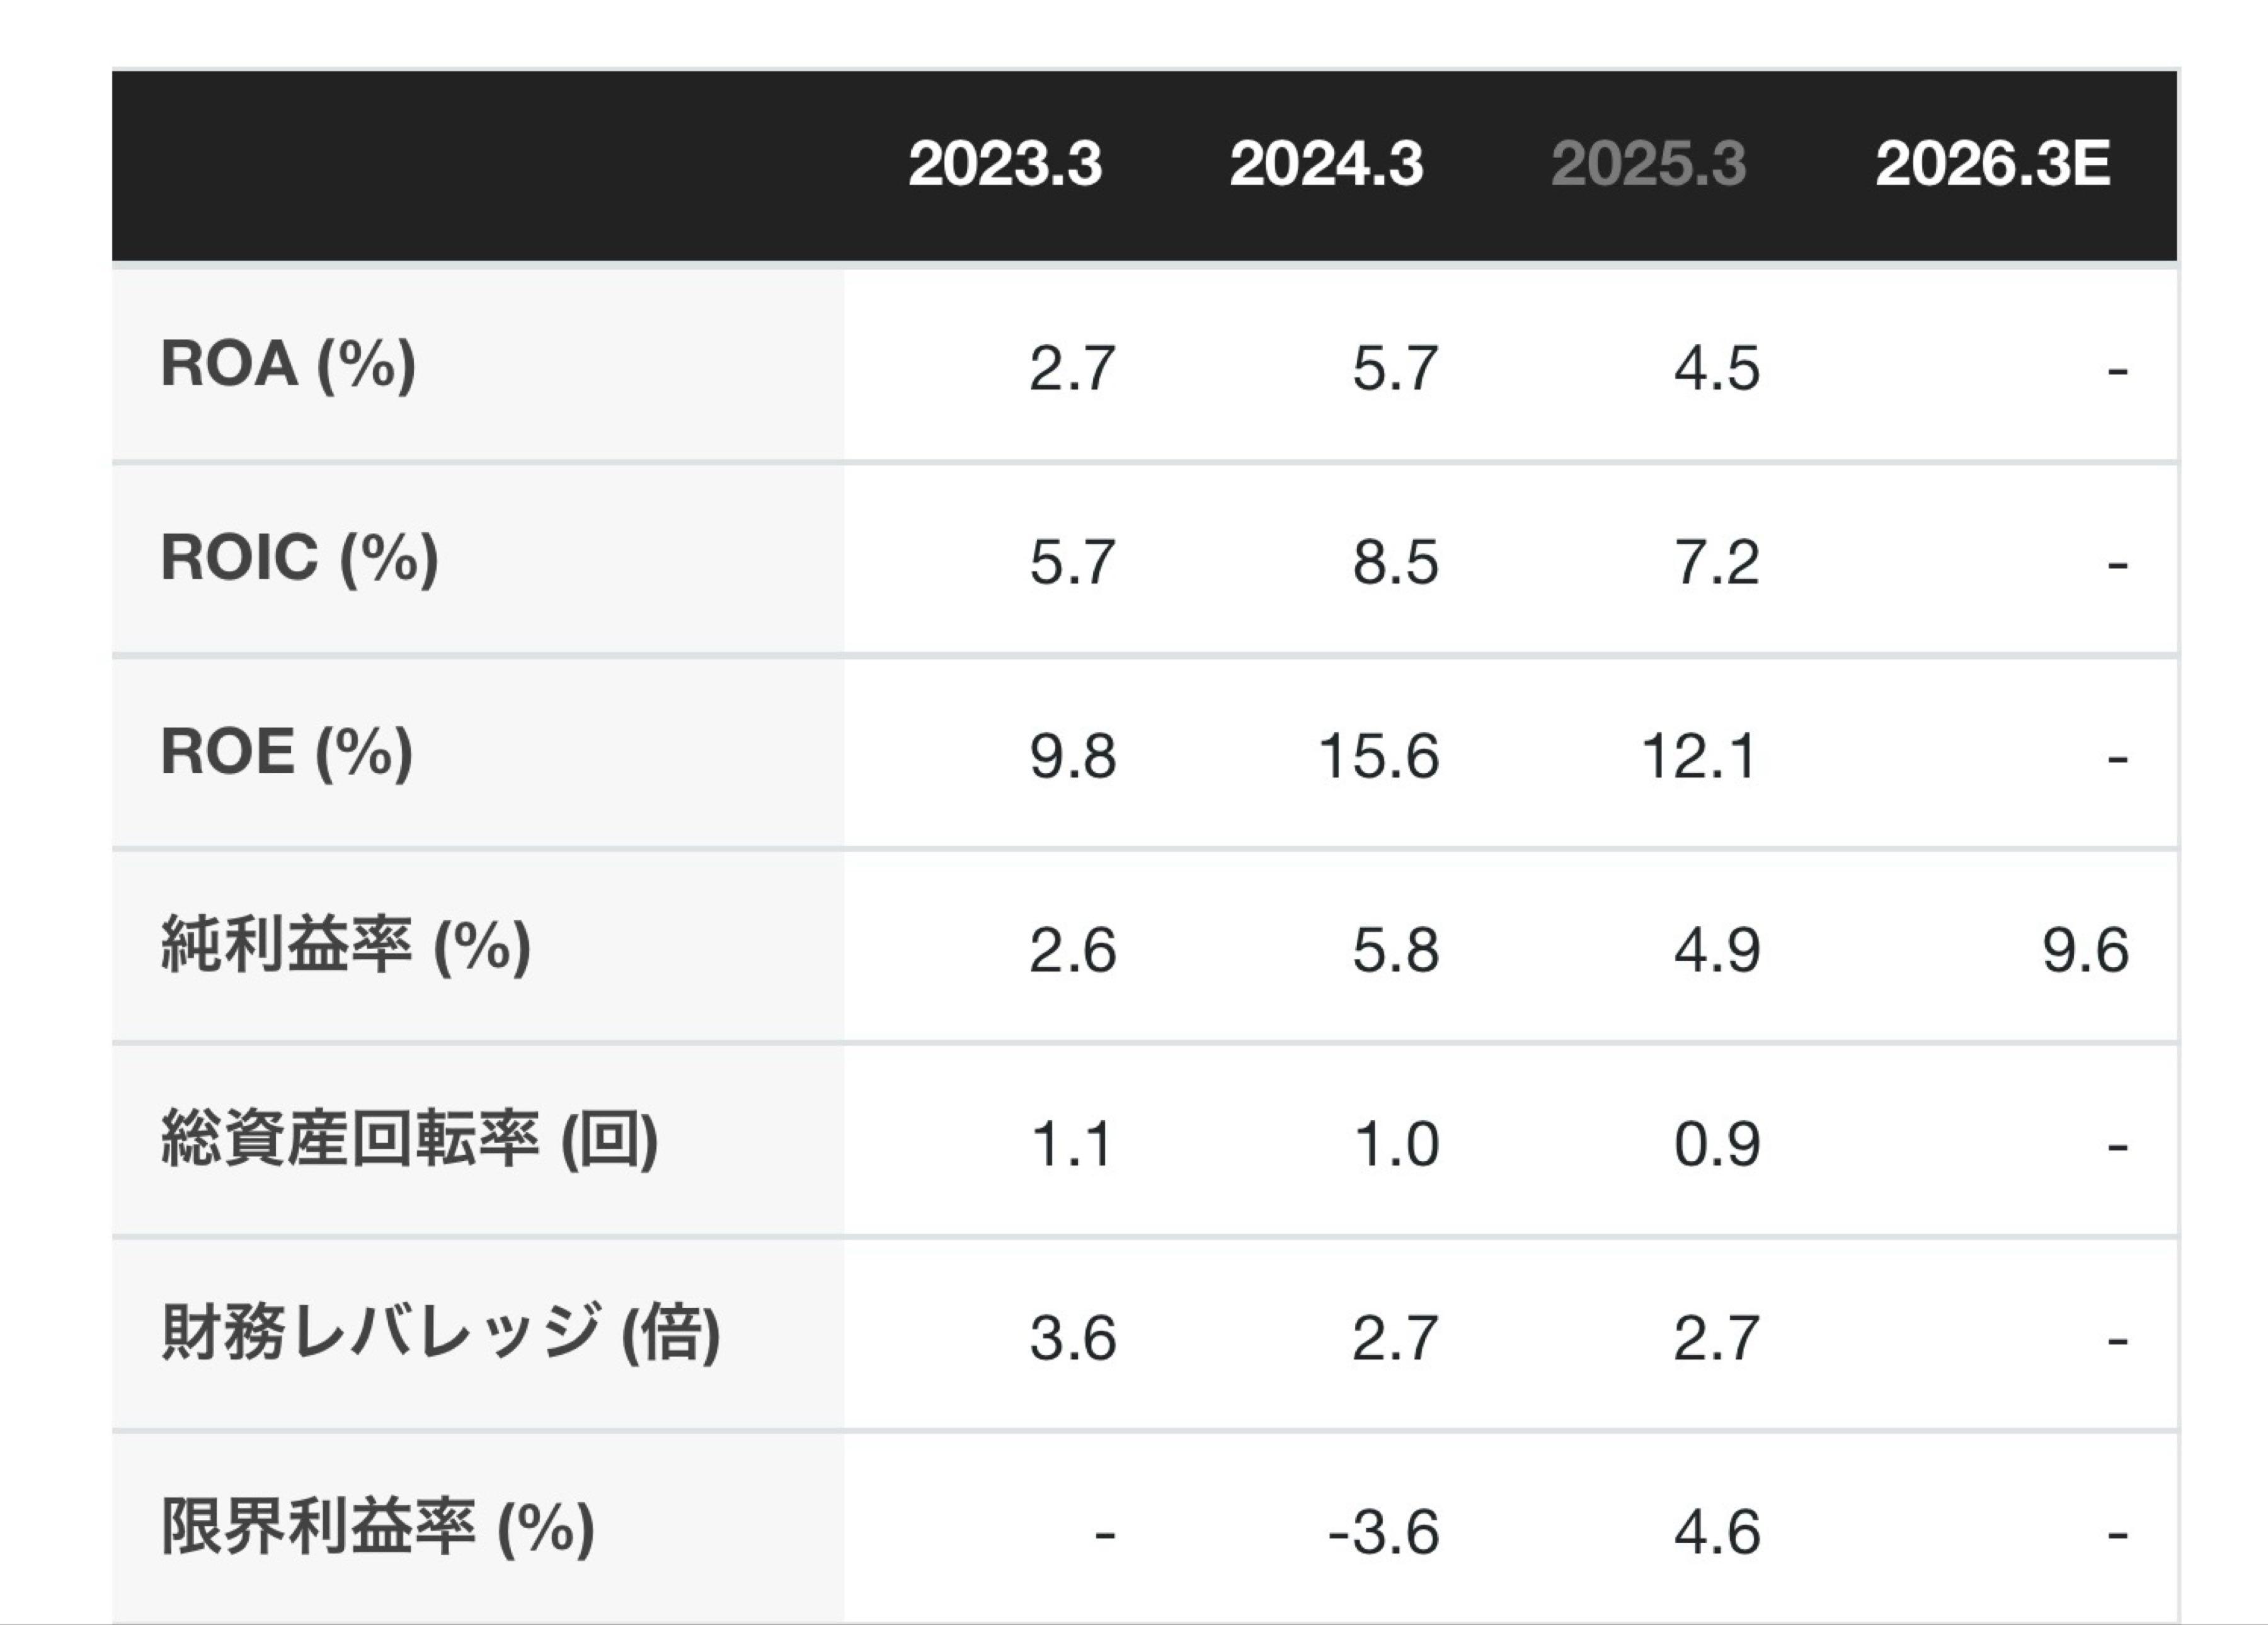Select the 0.9 asset turnover value
Image resolution: width=2268 pixels, height=1625 pixels.
(x=1717, y=1144)
